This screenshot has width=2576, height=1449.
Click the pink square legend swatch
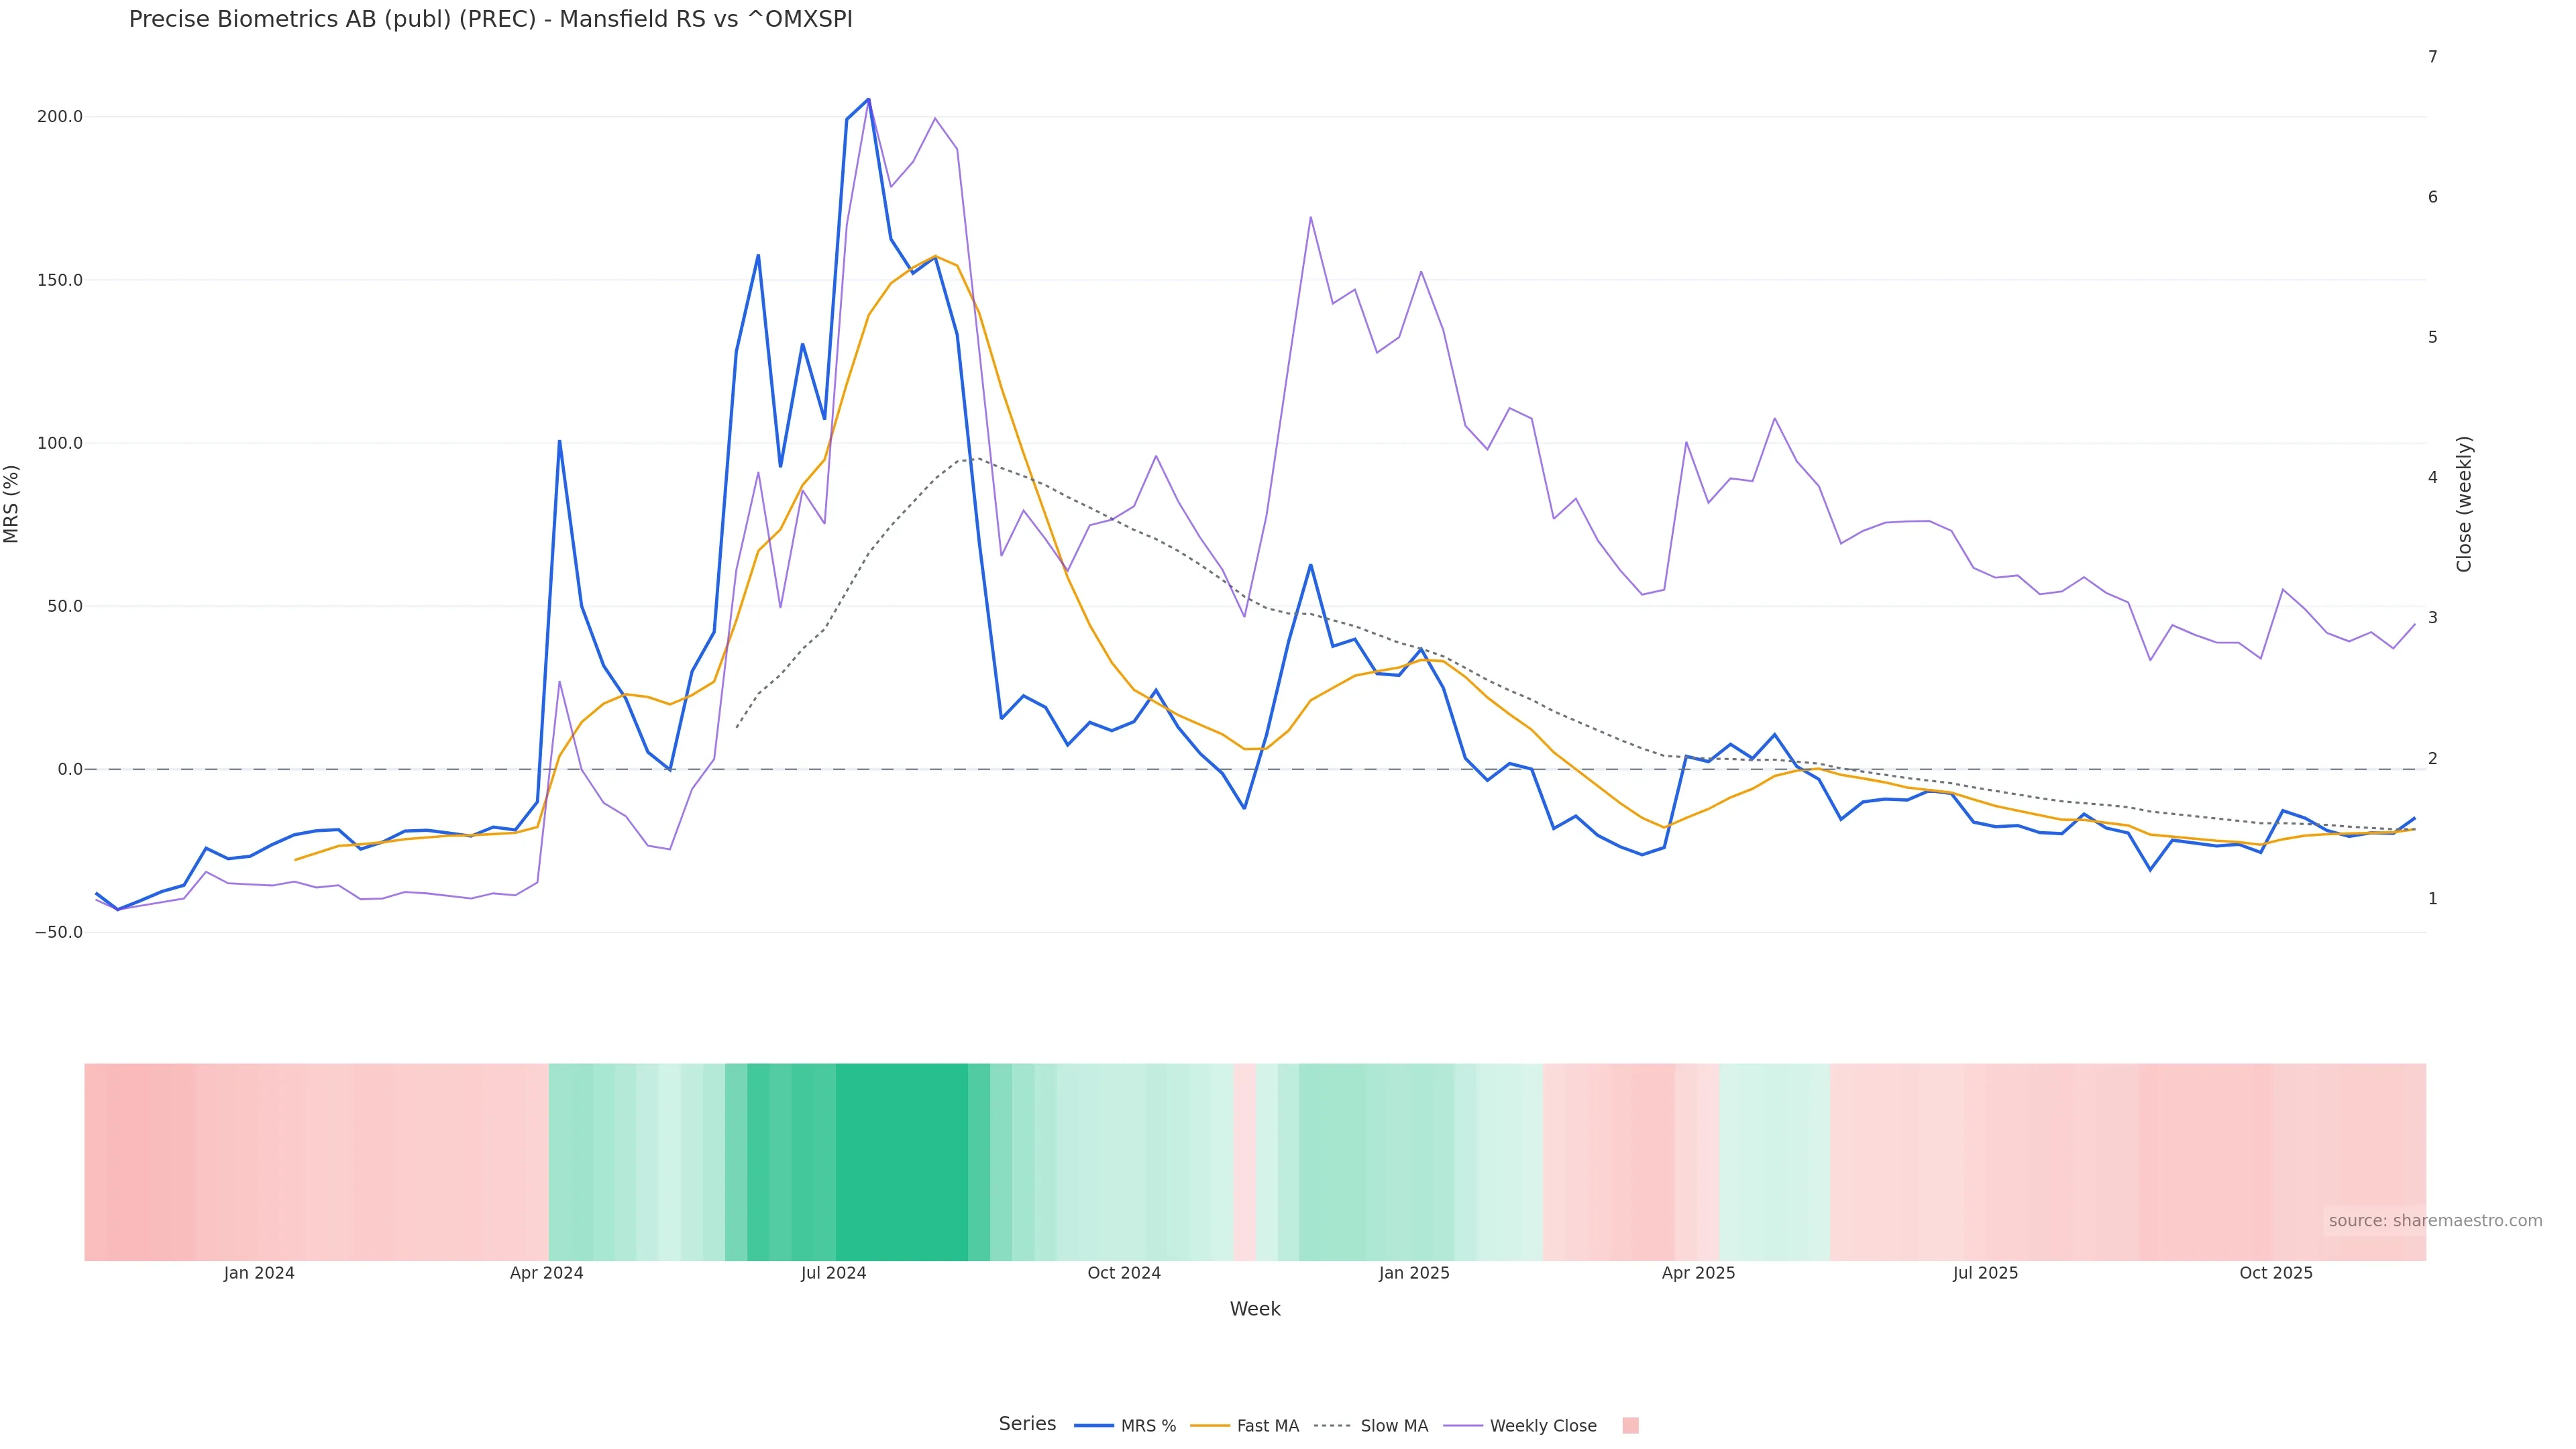[1630, 1426]
